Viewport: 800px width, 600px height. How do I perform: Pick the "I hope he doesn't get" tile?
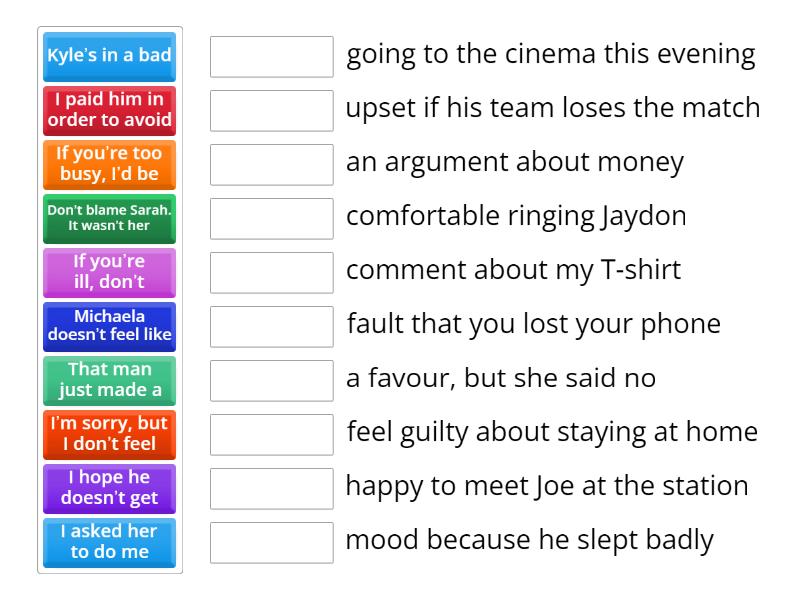point(110,488)
